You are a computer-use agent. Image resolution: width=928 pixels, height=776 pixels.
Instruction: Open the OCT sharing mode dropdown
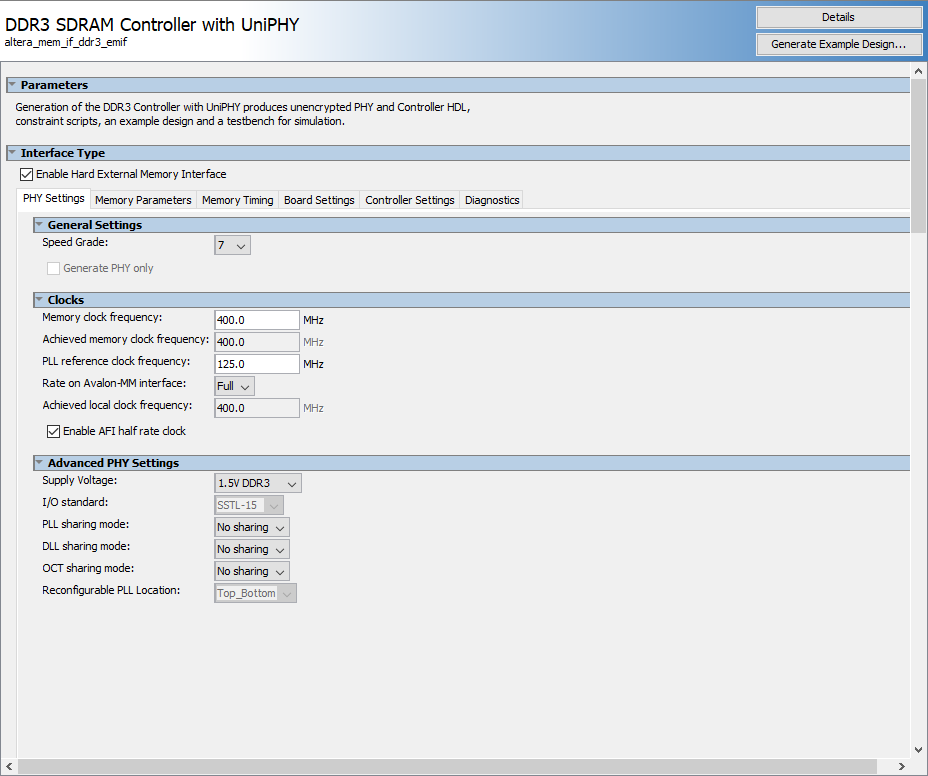[252, 571]
